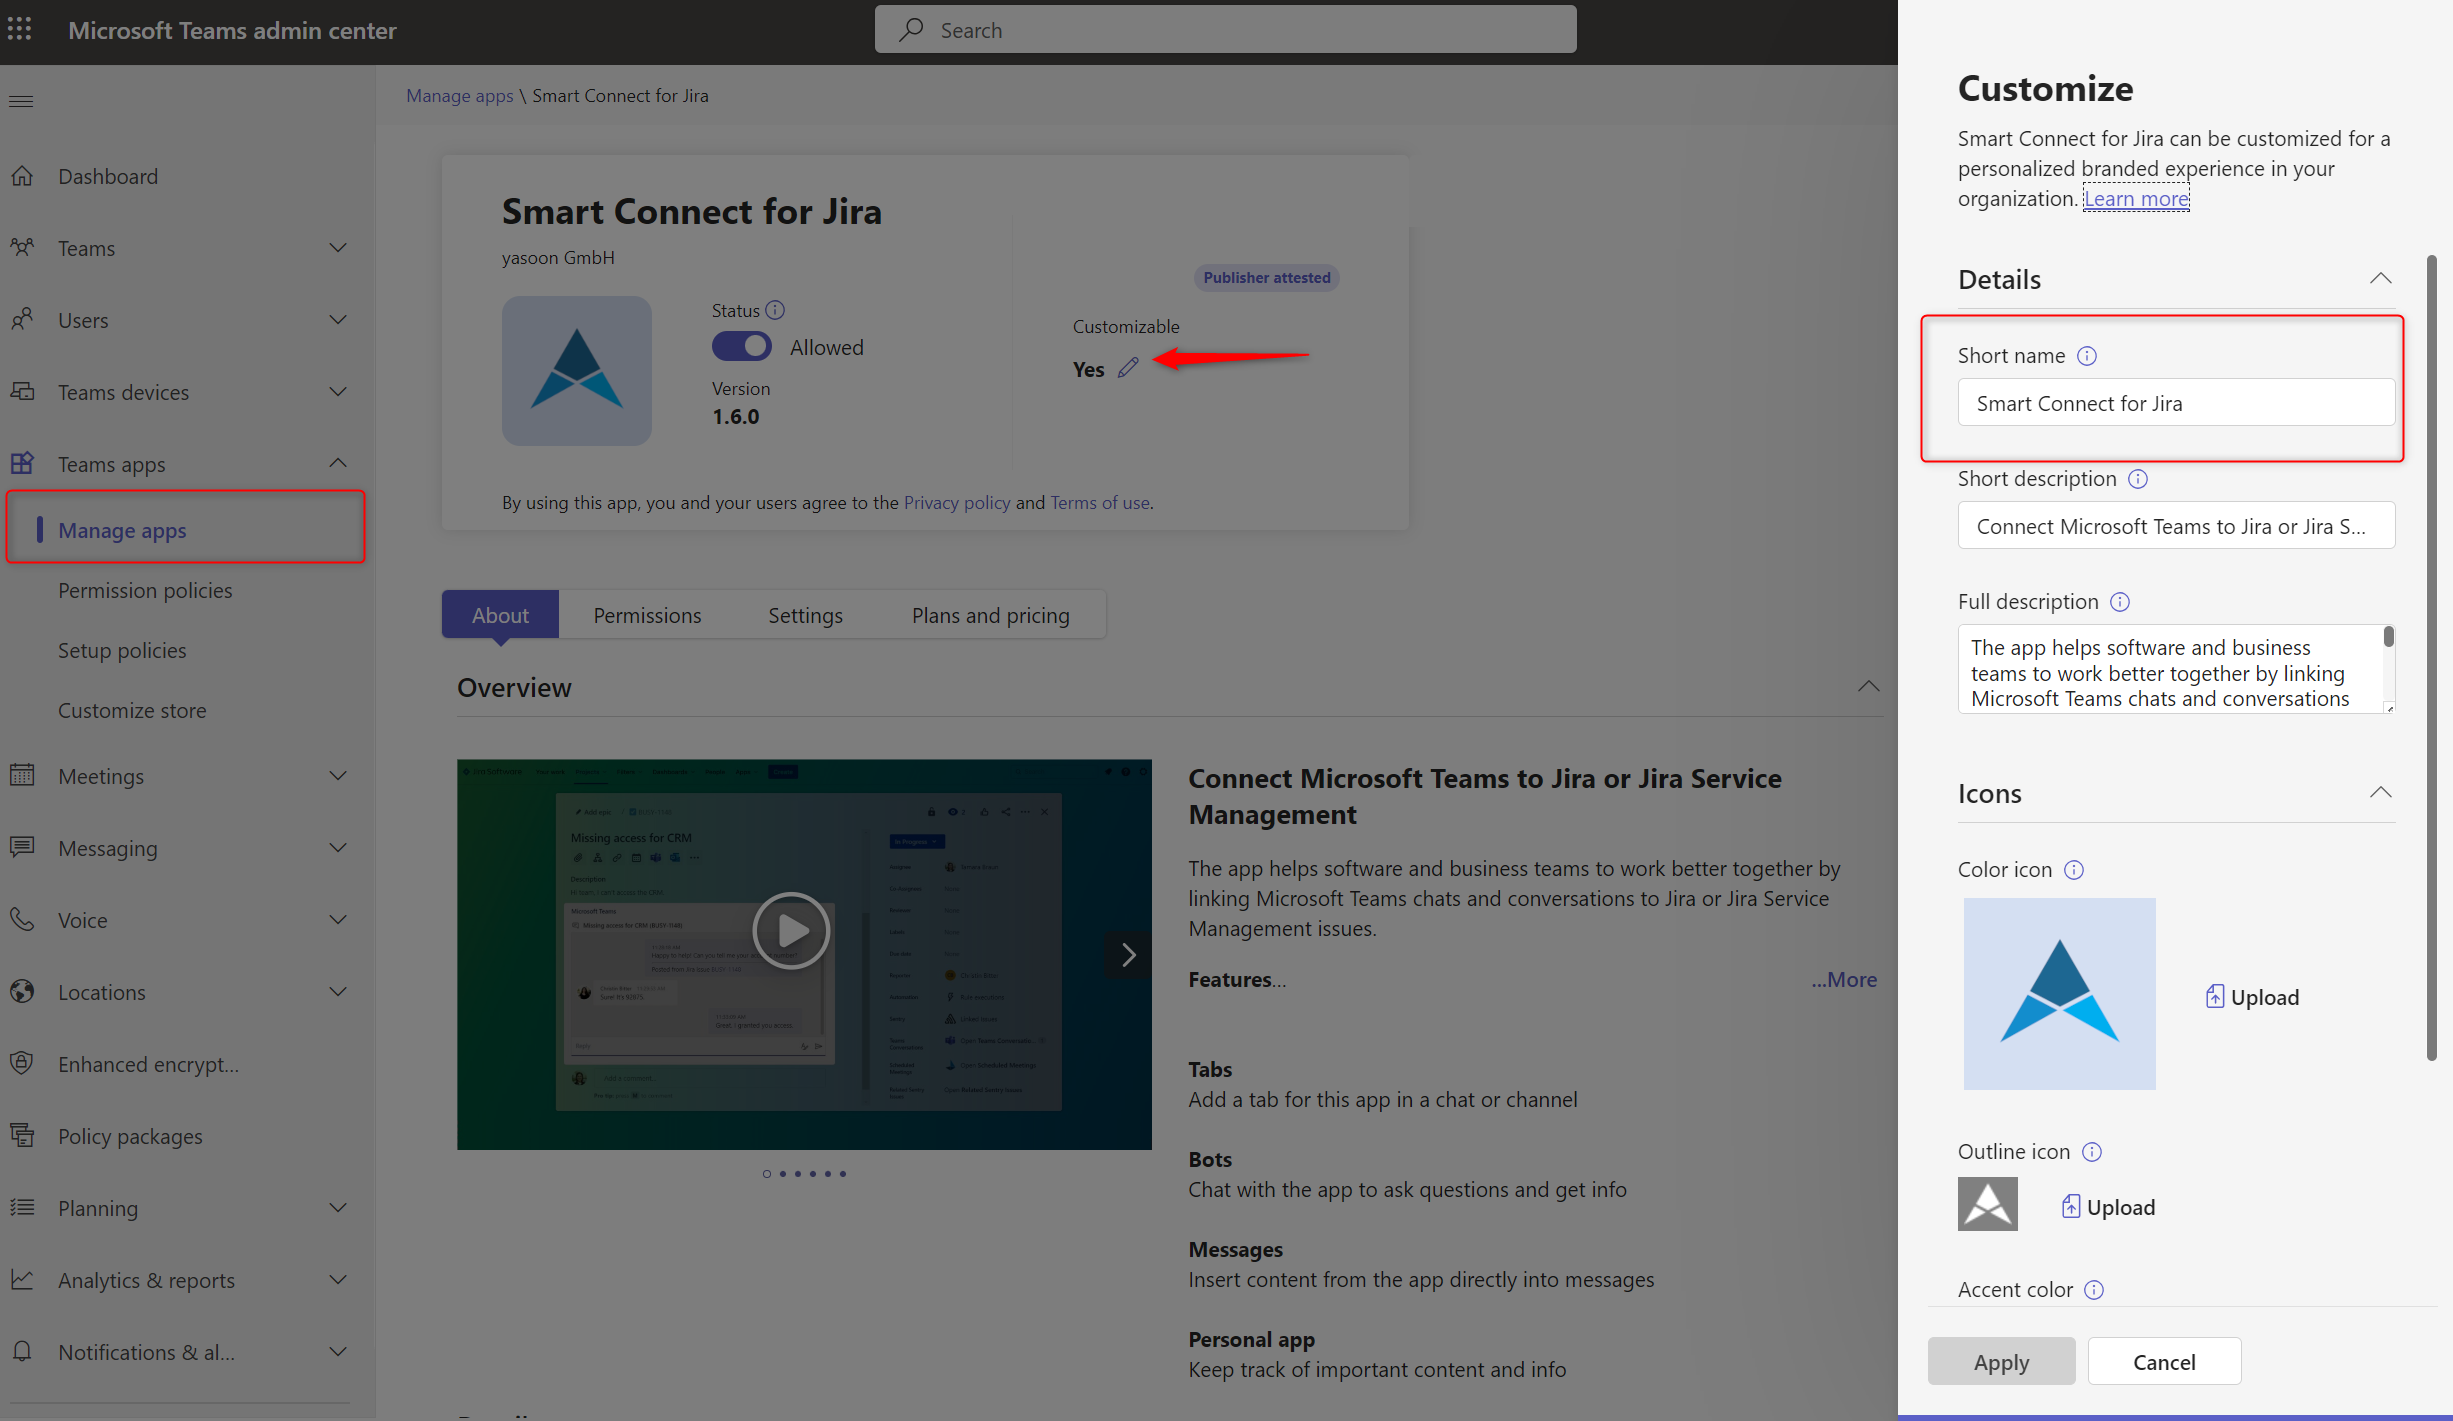Click the hamburger navigation menu icon

pyautogui.click(x=21, y=101)
